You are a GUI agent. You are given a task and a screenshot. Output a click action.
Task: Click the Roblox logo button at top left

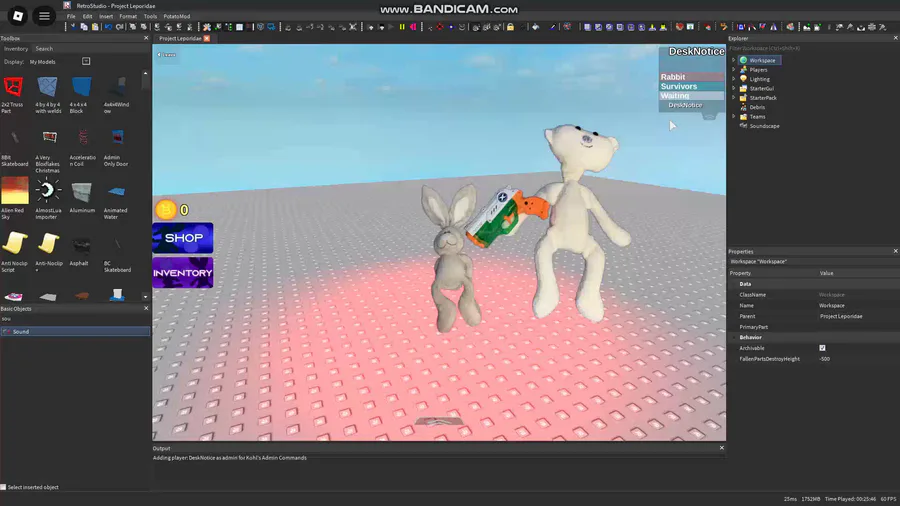tap(18, 16)
